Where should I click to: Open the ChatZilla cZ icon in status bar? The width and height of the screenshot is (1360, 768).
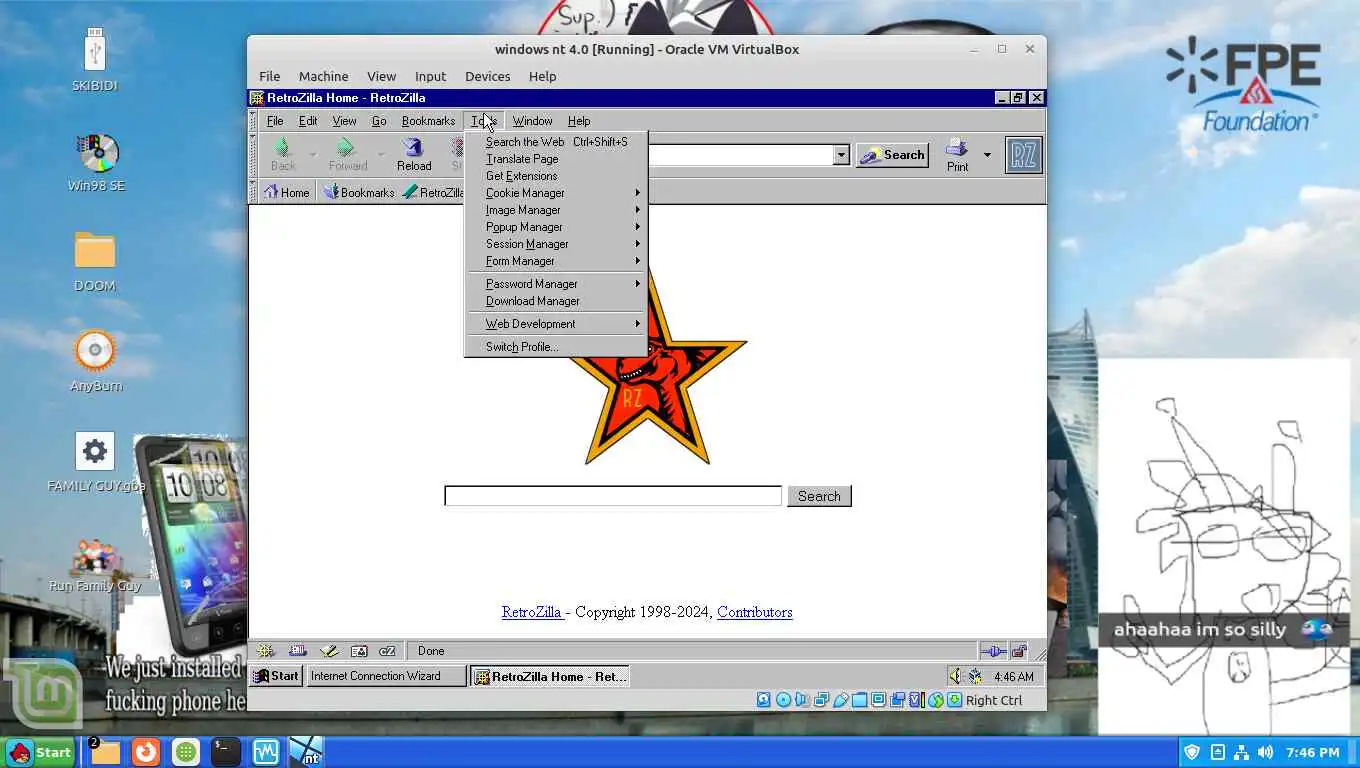coord(387,651)
